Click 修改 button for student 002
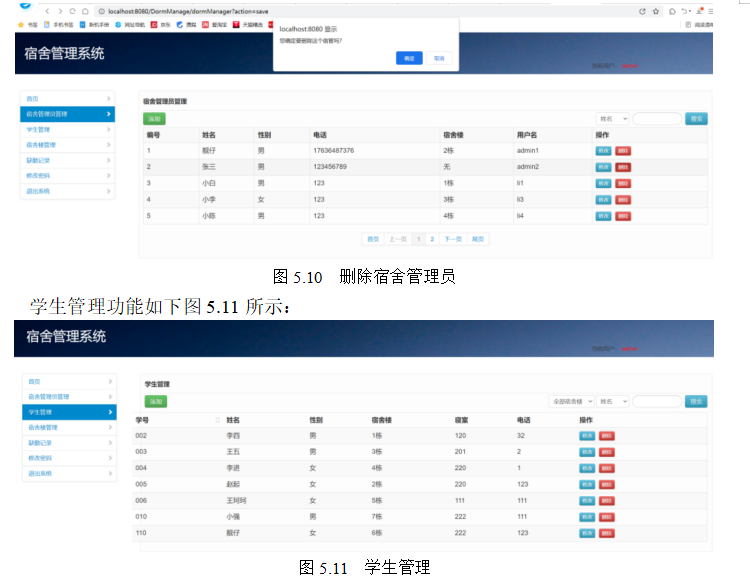This screenshot has width=750, height=582. click(587, 436)
